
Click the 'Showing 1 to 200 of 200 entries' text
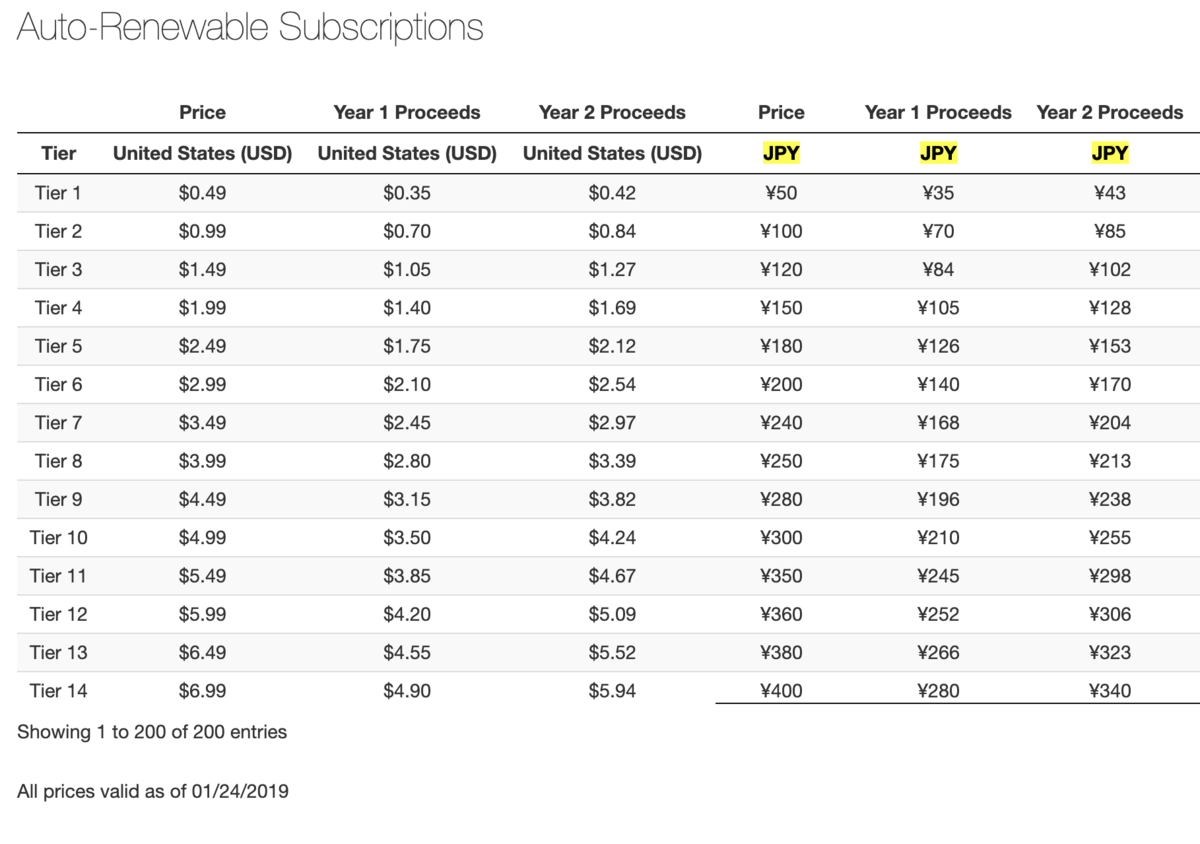(x=152, y=732)
